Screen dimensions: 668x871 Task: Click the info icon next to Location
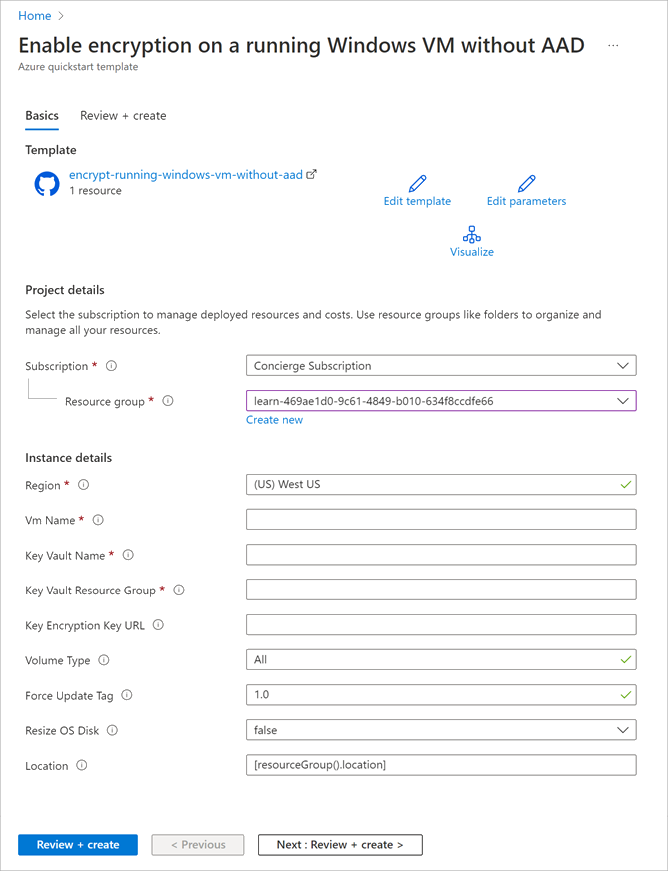coord(82,765)
